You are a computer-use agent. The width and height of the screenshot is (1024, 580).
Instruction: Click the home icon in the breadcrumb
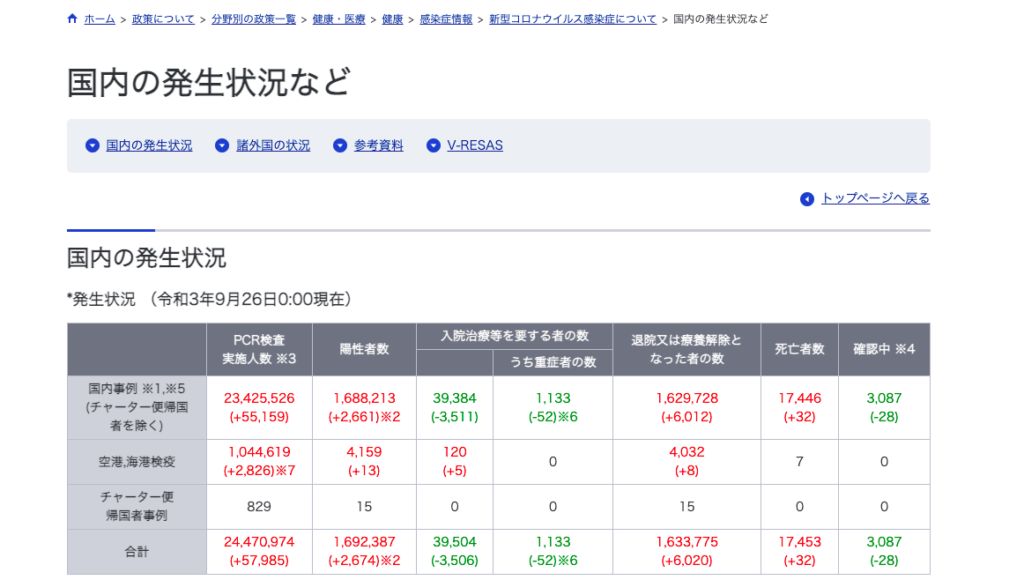pyautogui.click(x=72, y=19)
